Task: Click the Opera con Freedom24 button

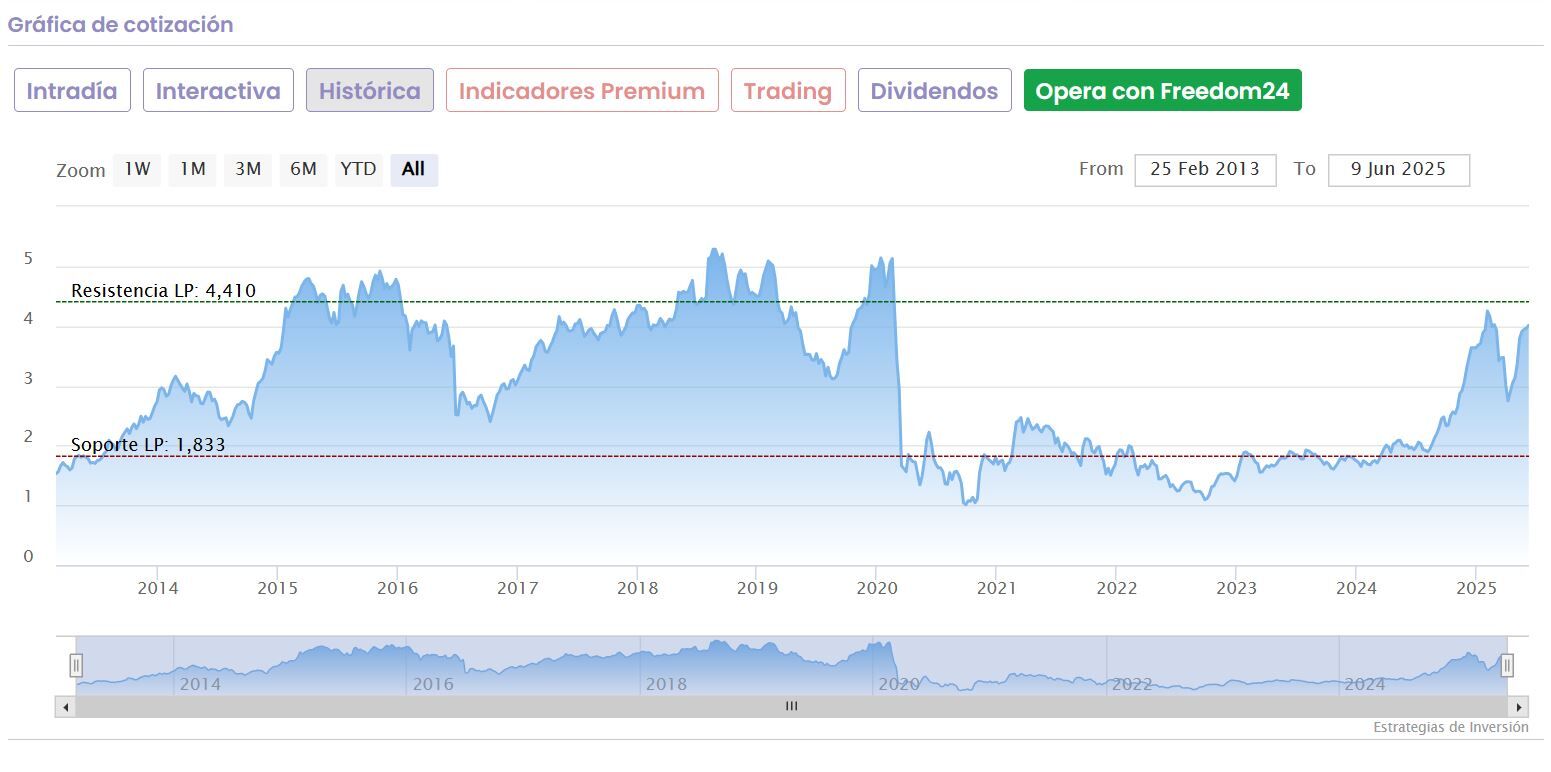Action: click(x=1162, y=91)
